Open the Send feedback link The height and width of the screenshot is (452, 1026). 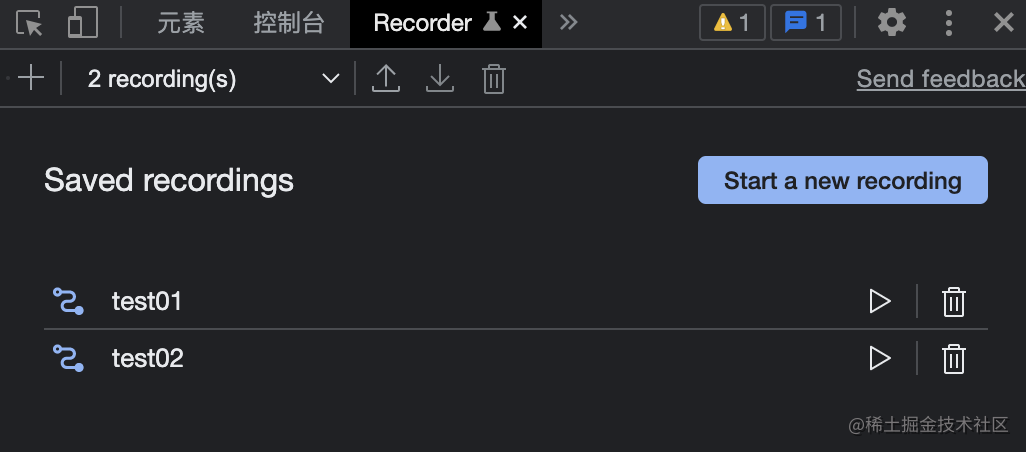pos(941,79)
